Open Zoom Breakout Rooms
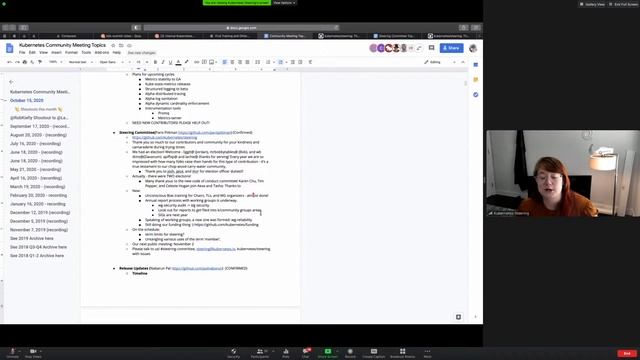The height and width of the screenshot is (360, 640). click(402, 353)
